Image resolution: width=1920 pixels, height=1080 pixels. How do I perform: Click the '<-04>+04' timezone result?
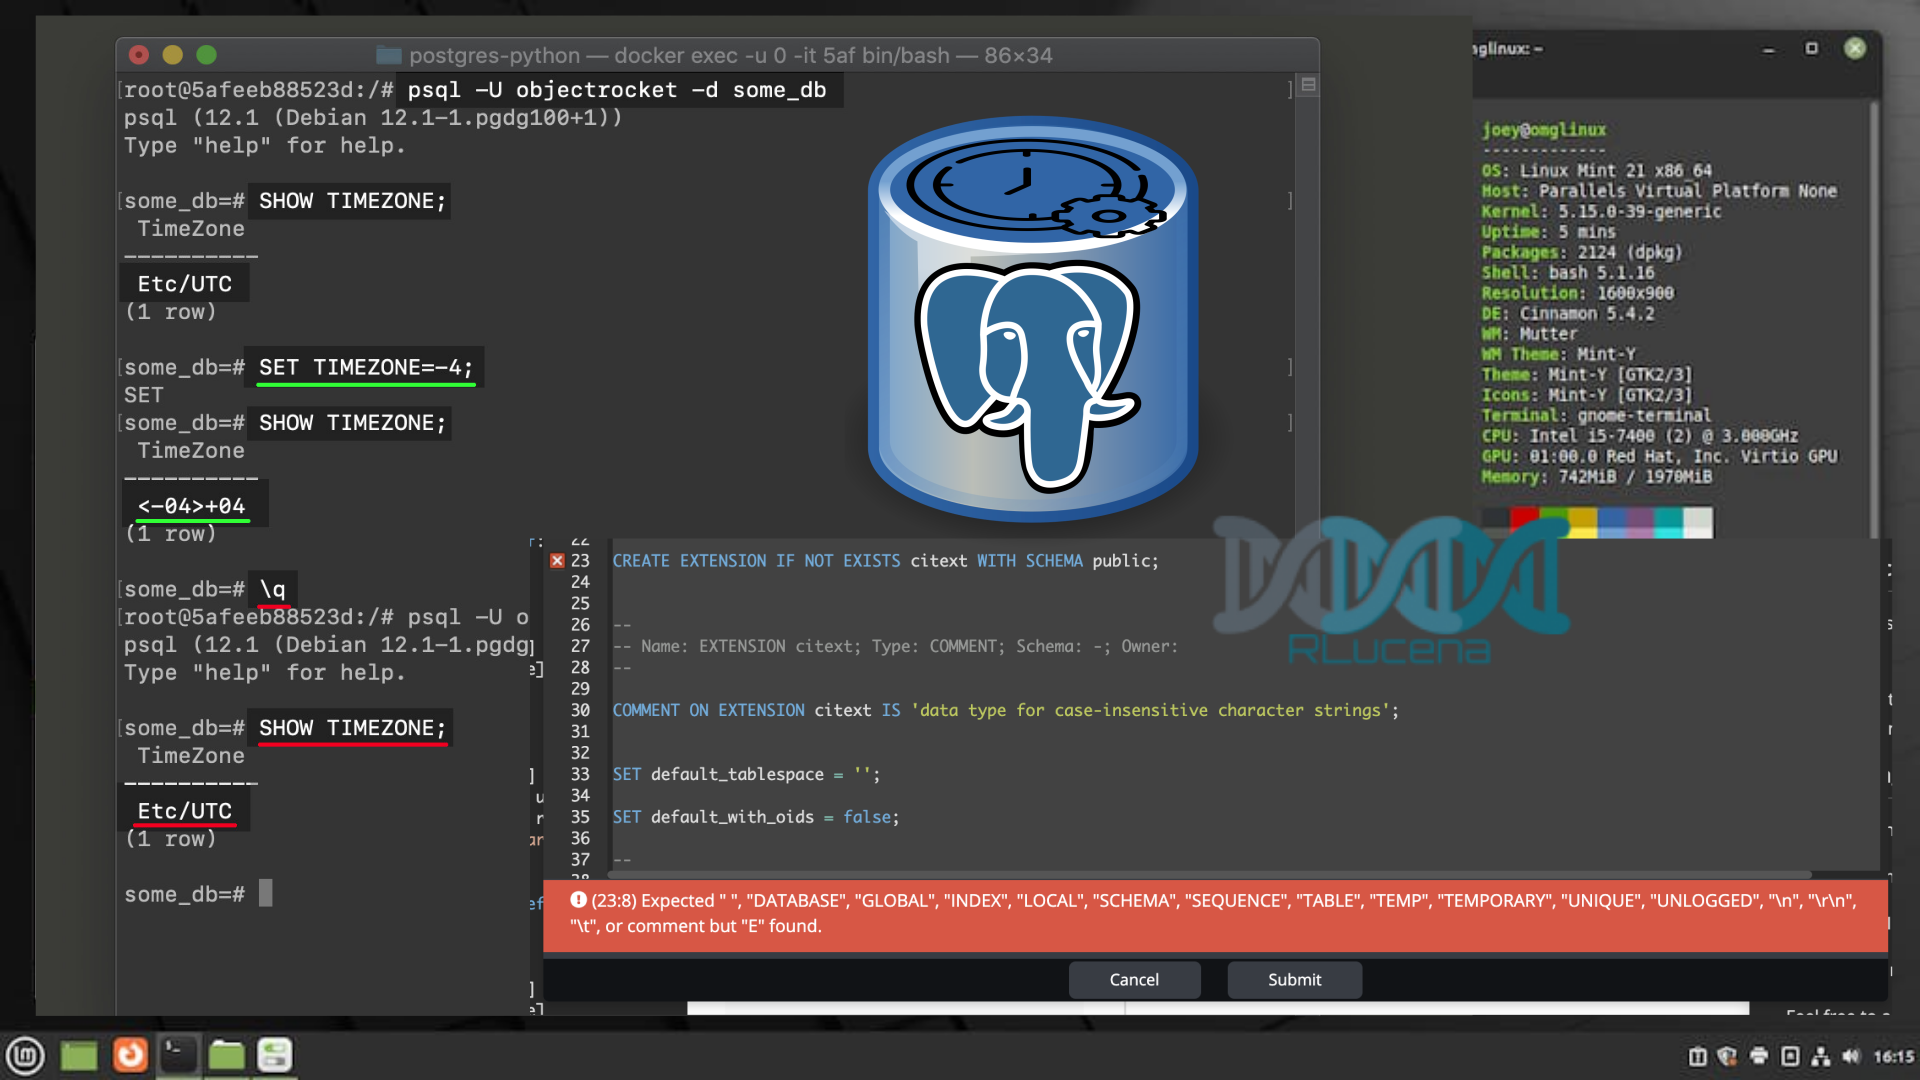pyautogui.click(x=191, y=506)
